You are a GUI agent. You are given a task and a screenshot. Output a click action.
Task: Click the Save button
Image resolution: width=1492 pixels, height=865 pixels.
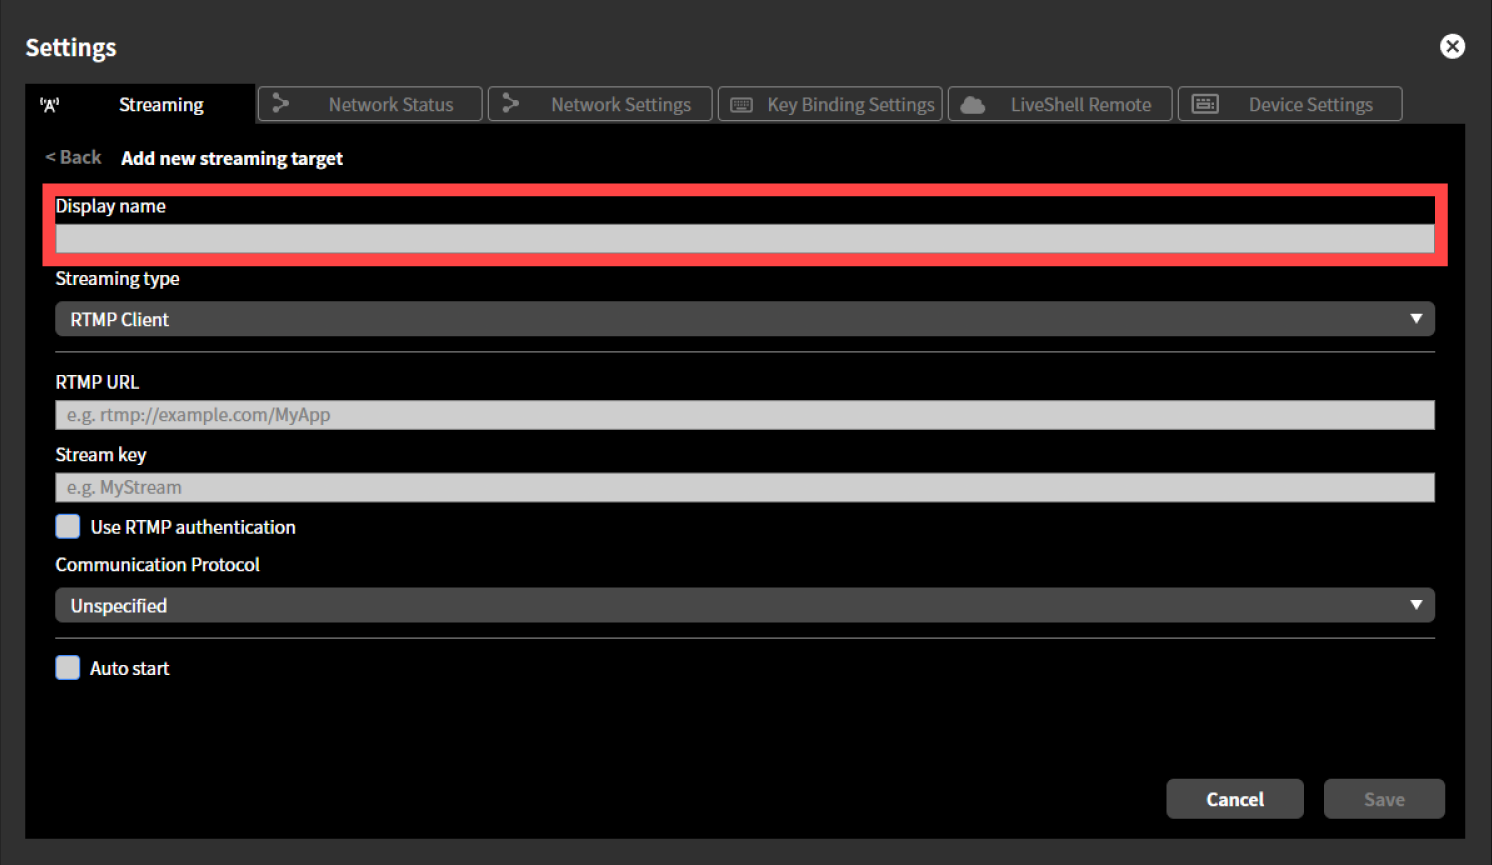pos(1384,798)
